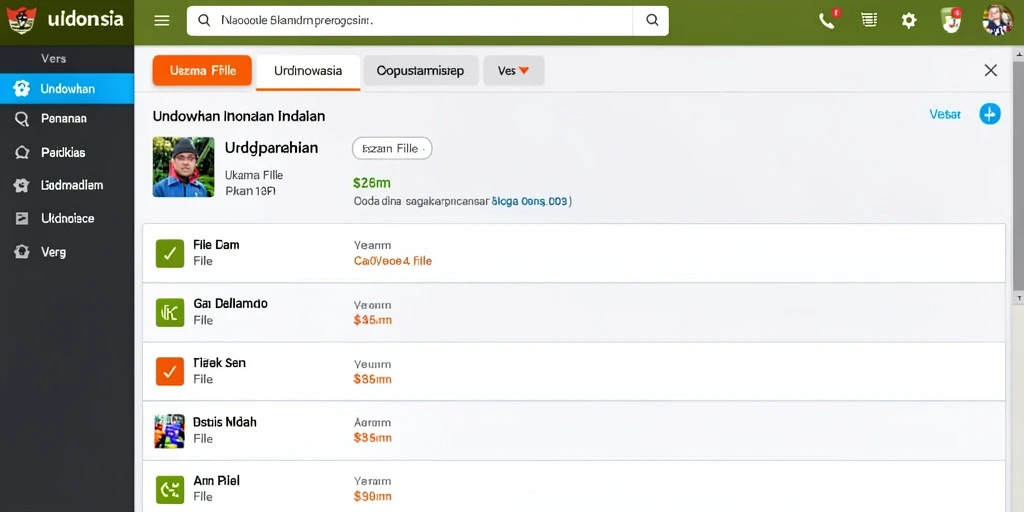The height and width of the screenshot is (512, 1024).
Task: Open user profile avatar in header
Action: click(x=997, y=20)
